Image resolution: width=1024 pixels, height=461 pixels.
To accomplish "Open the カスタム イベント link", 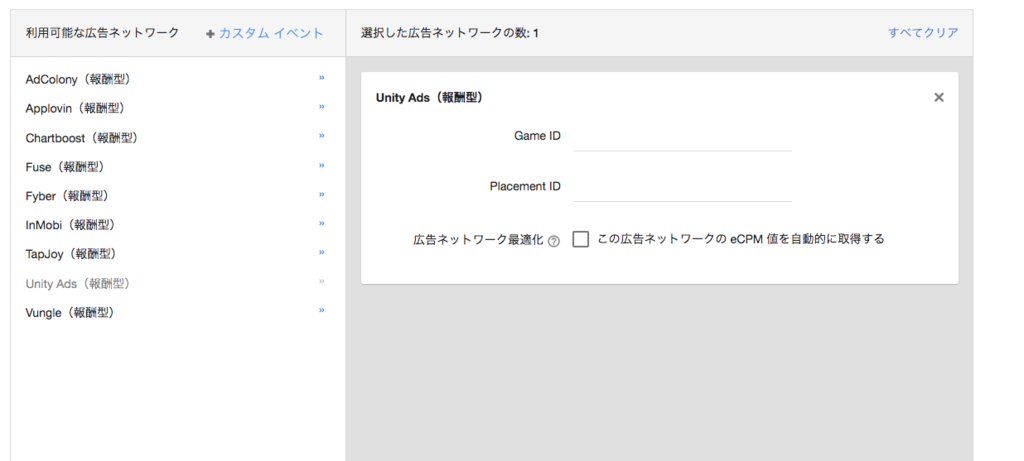I will point(271,33).
